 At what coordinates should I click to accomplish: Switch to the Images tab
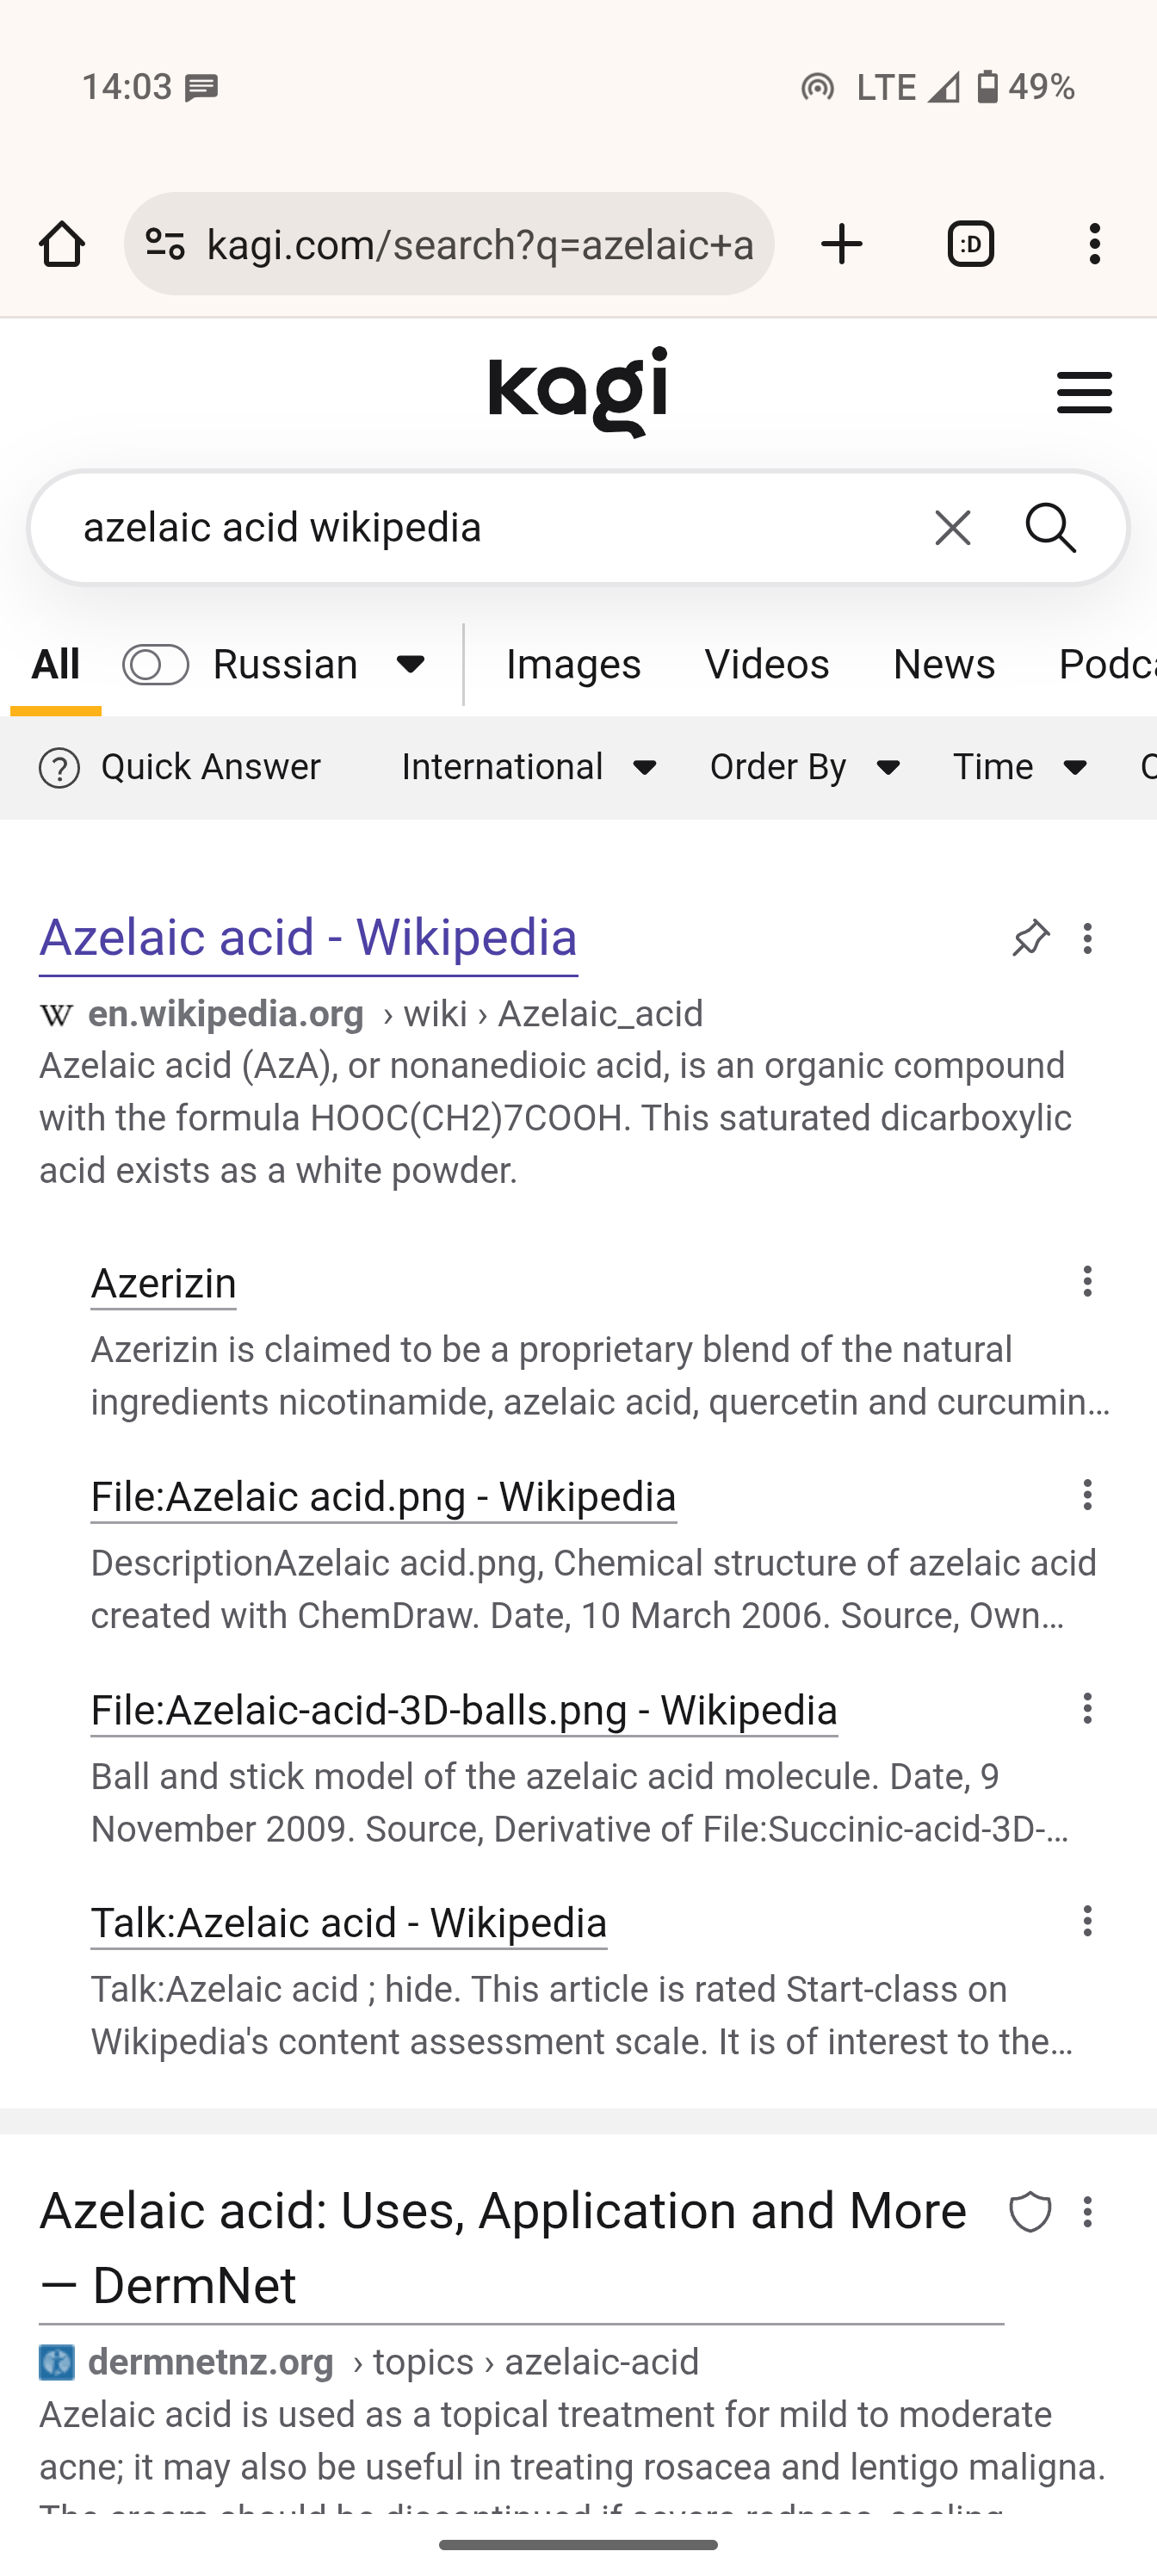(x=573, y=665)
